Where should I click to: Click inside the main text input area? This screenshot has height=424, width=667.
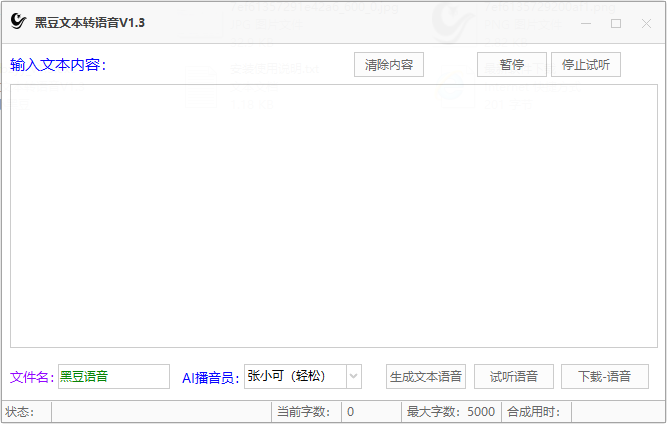pos(334,216)
